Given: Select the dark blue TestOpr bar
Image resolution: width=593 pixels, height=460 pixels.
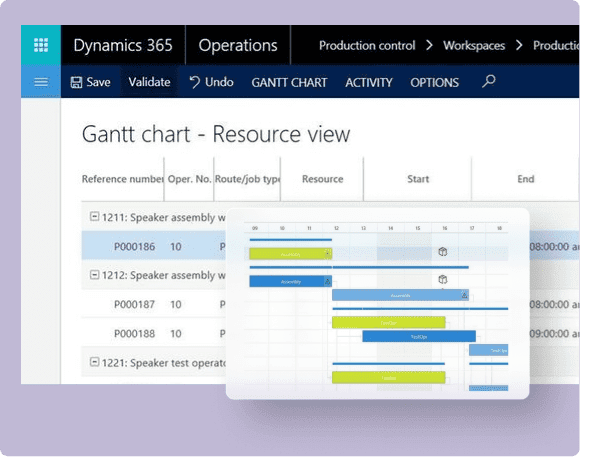Looking at the screenshot, I should (x=419, y=336).
